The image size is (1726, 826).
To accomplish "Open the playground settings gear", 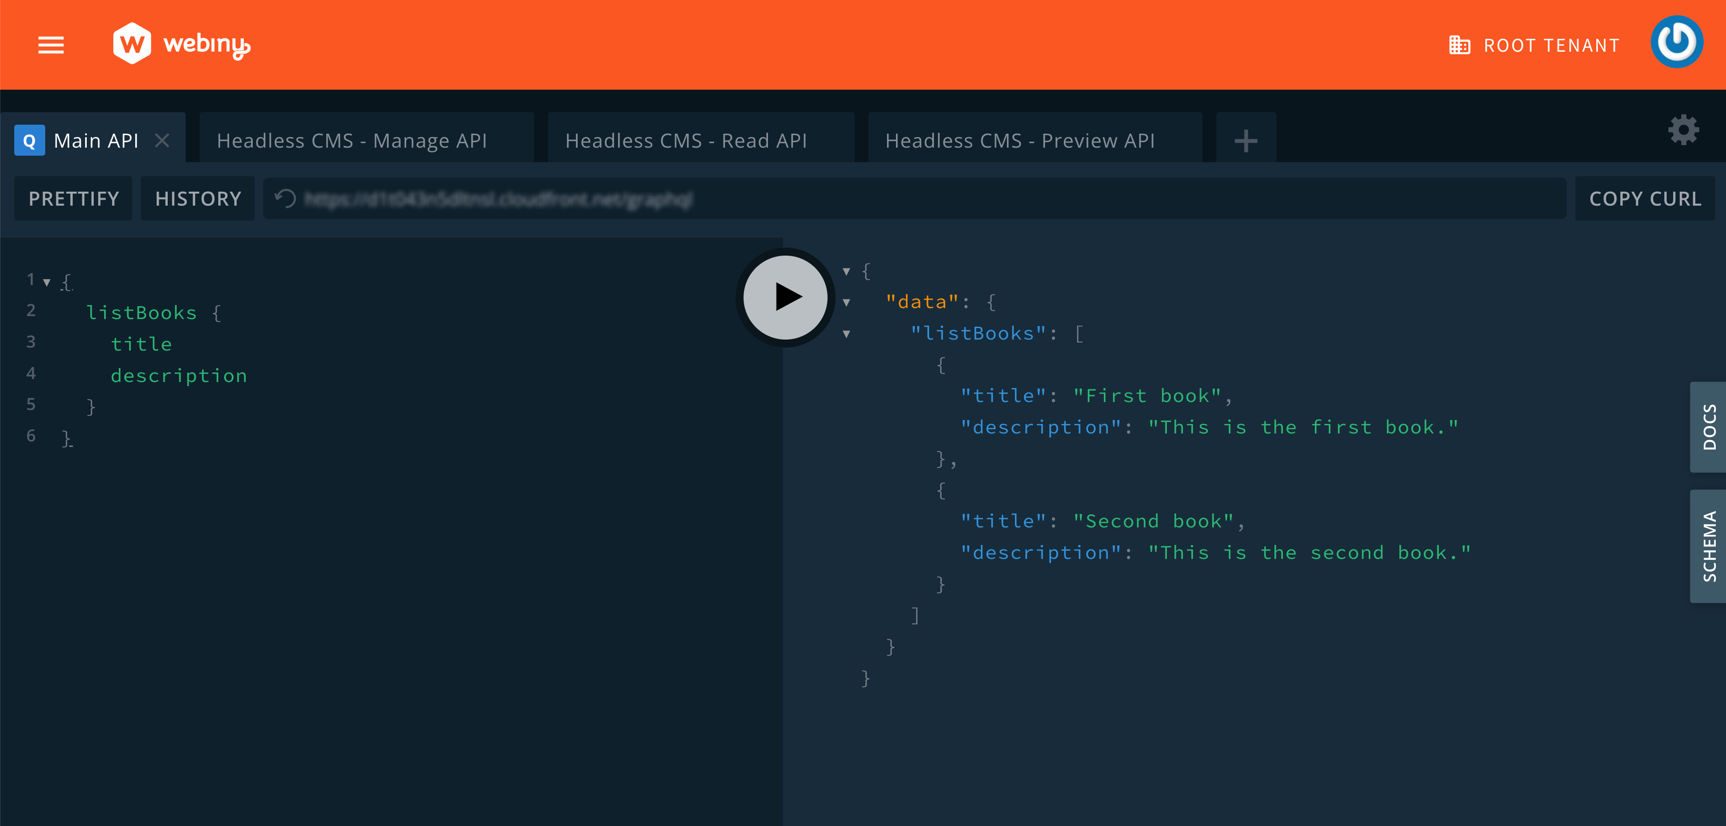I will 1683,130.
